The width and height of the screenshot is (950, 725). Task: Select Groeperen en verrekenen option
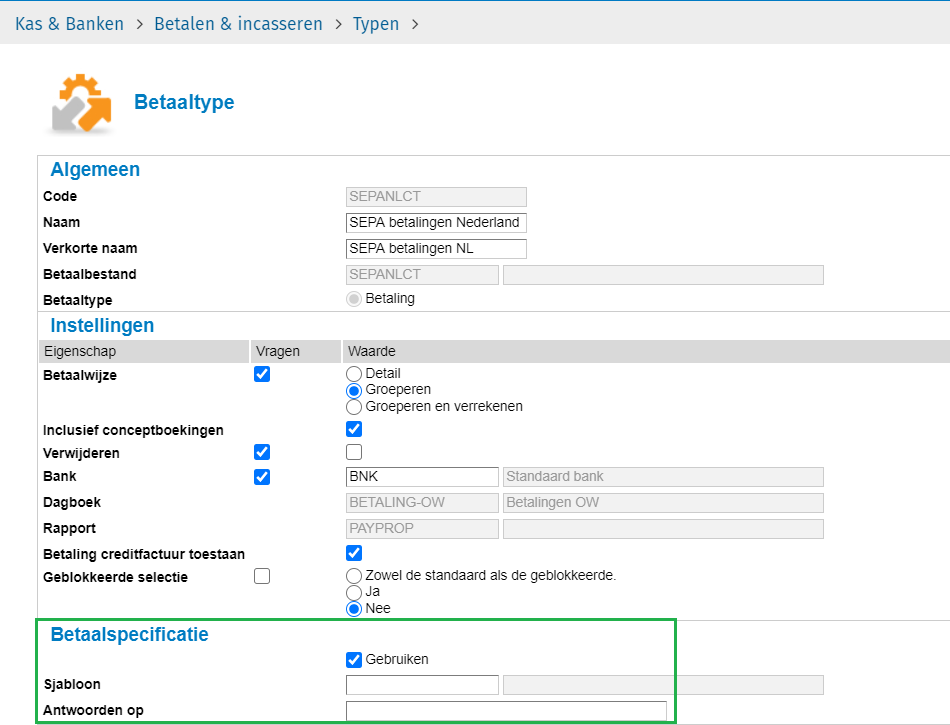[x=353, y=407]
